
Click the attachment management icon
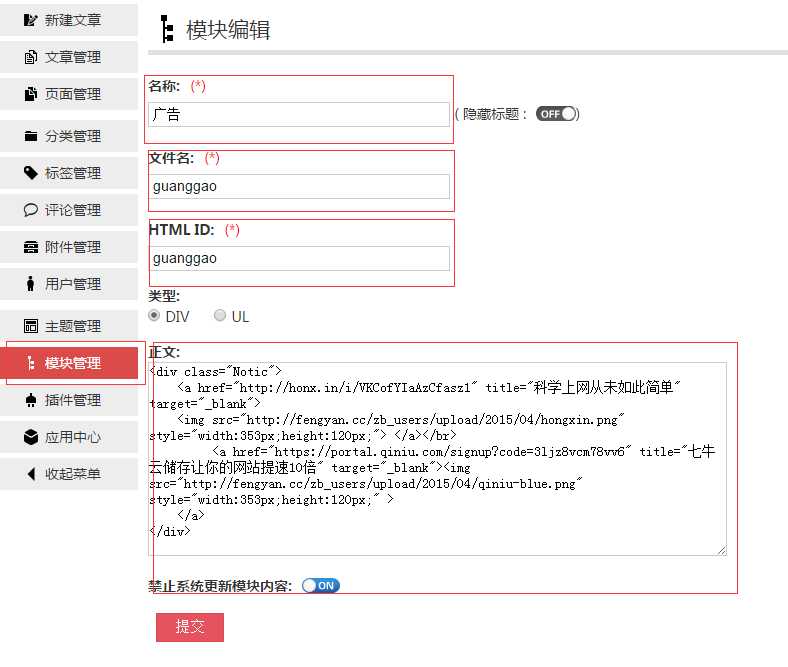(31, 247)
